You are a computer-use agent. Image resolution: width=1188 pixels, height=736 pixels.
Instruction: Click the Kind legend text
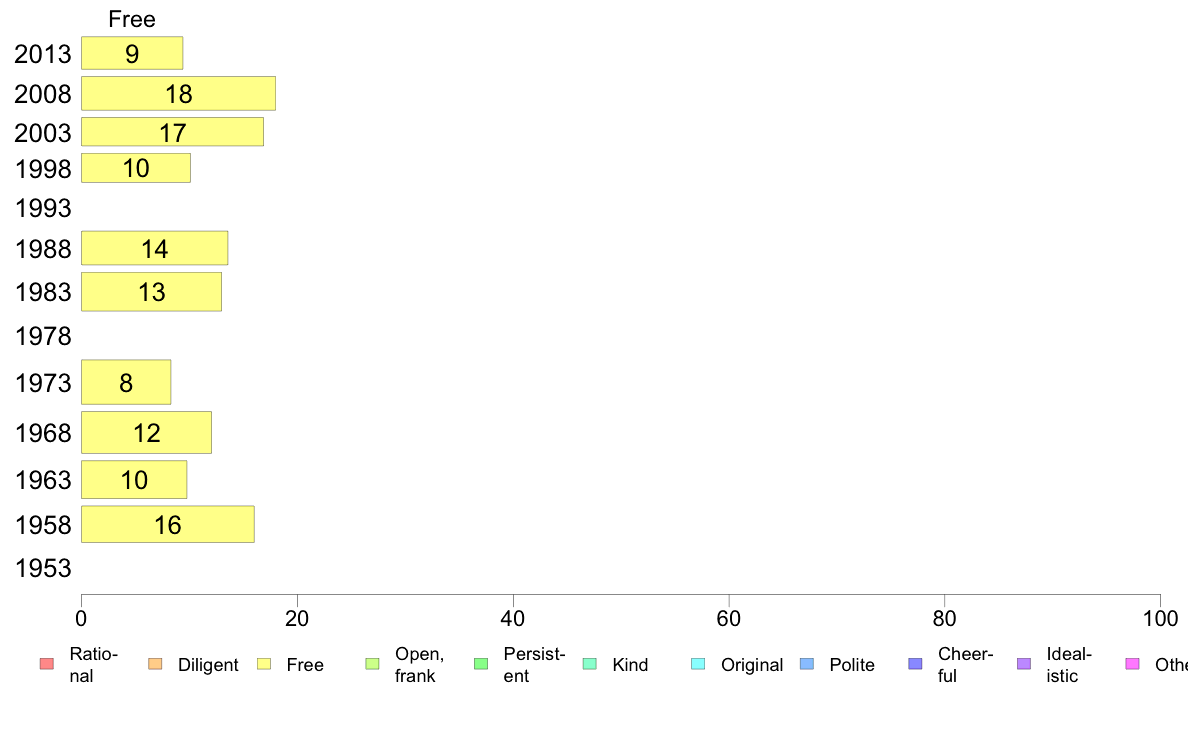point(630,665)
